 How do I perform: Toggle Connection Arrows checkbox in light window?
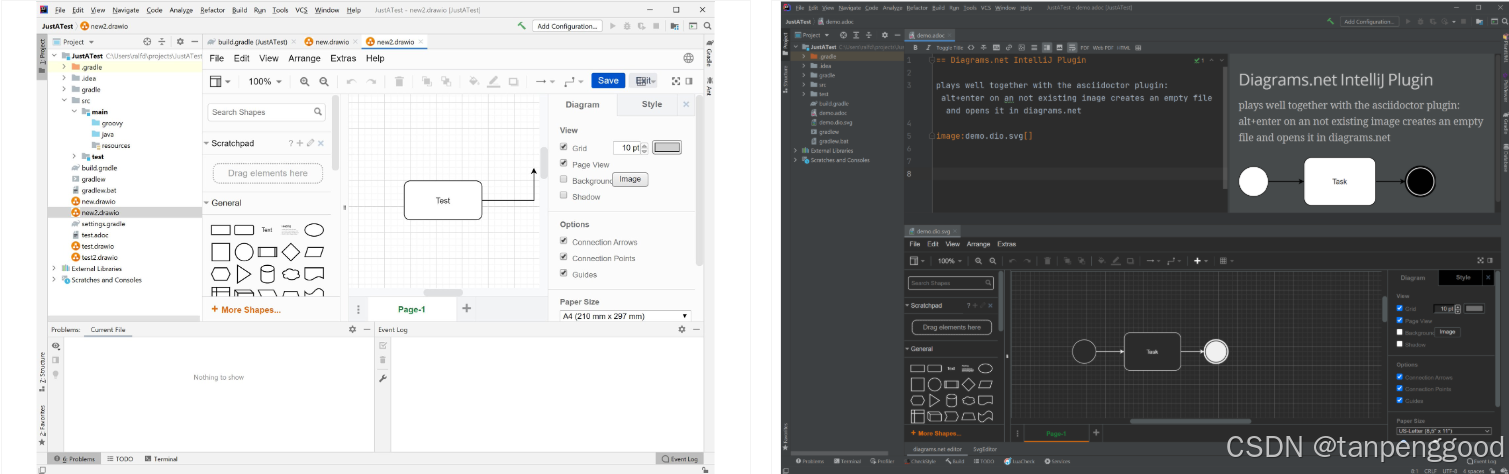(564, 241)
